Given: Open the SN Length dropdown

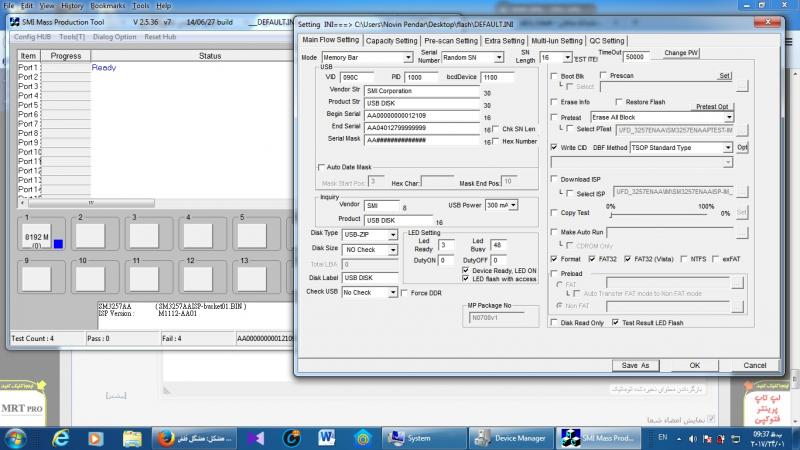Looking at the screenshot, I should point(567,58).
